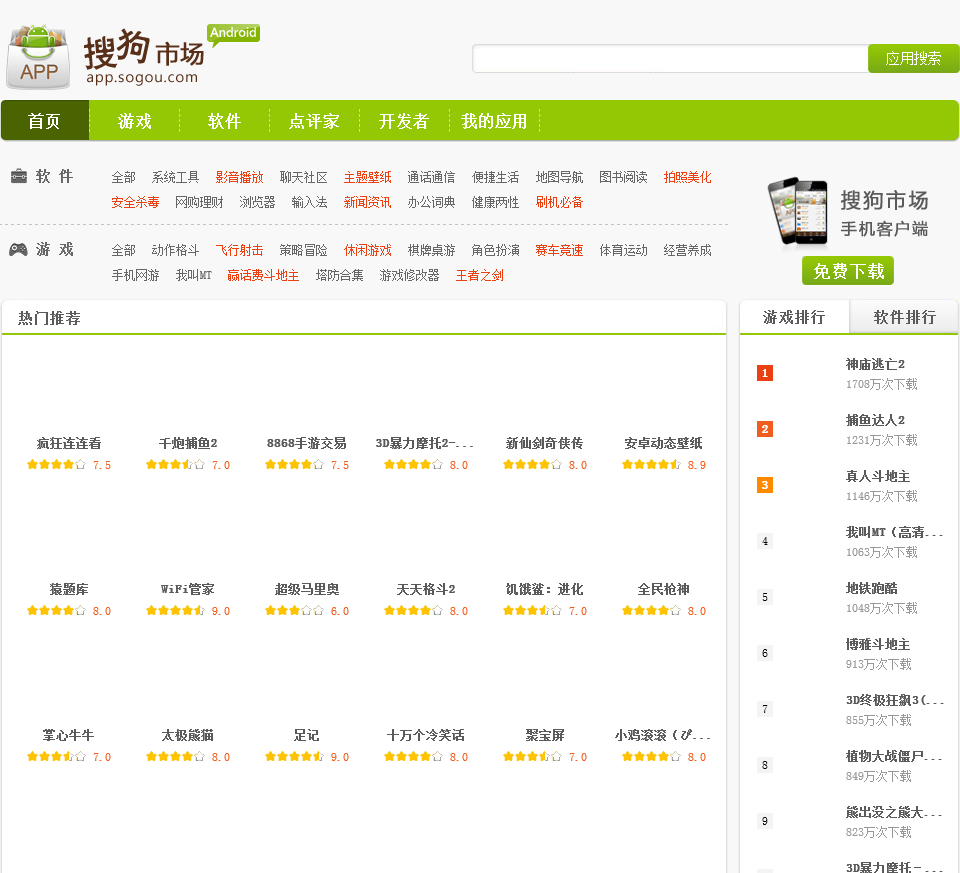960x873 pixels.
Task: Open the 便捷生活 category link
Action: click(x=495, y=178)
